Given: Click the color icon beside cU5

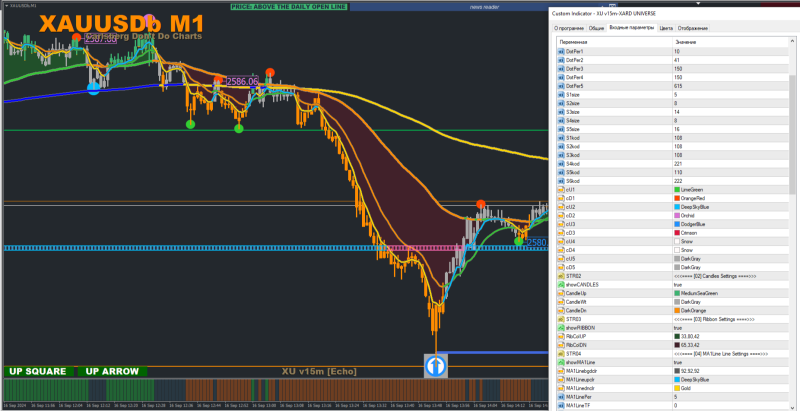Looking at the screenshot, I should (x=562, y=259).
